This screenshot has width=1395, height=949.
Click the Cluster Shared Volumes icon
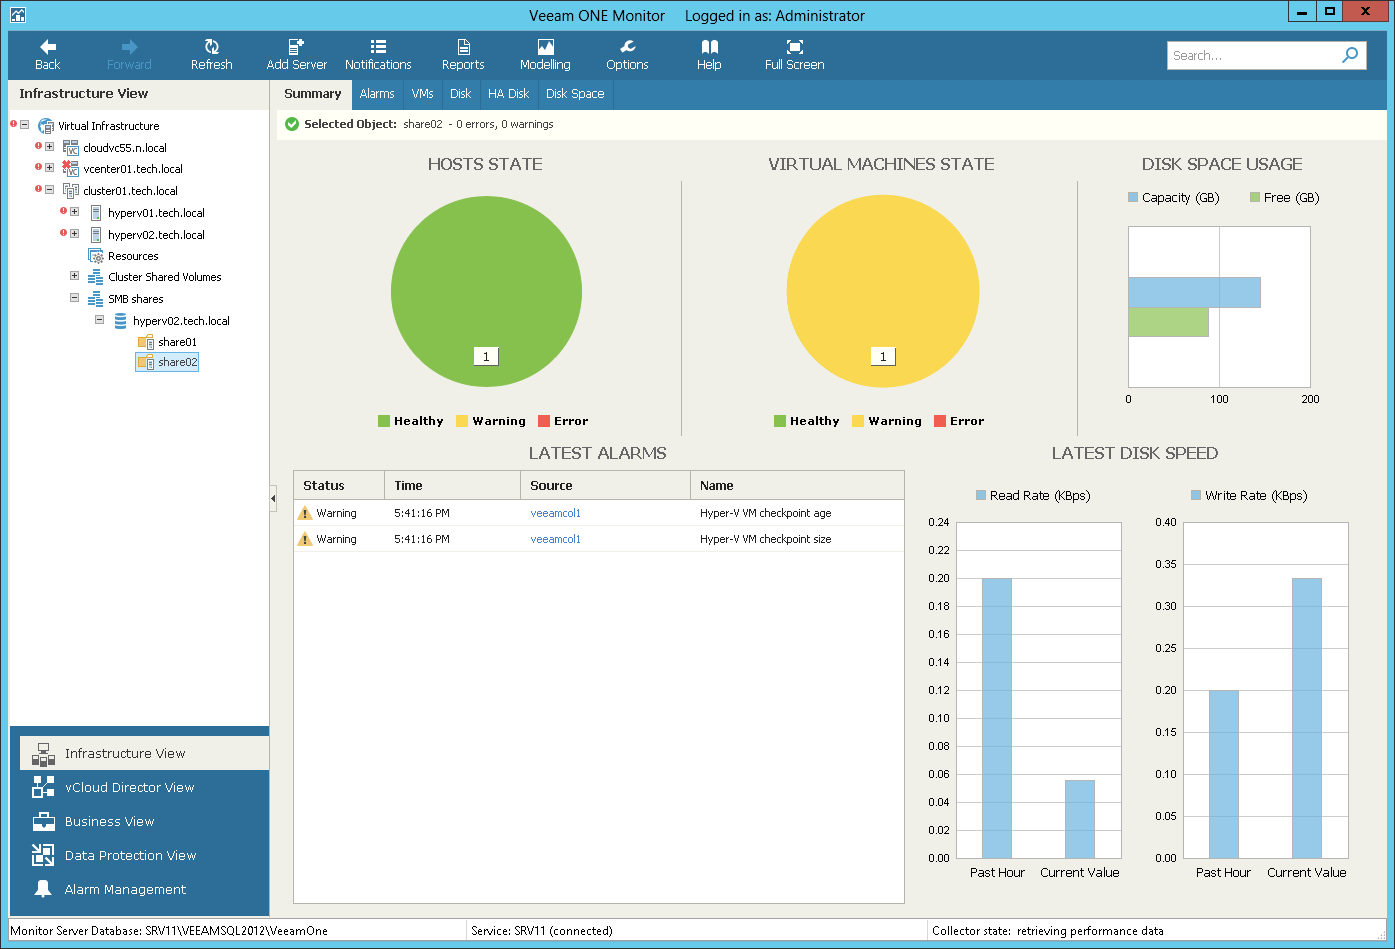96,277
